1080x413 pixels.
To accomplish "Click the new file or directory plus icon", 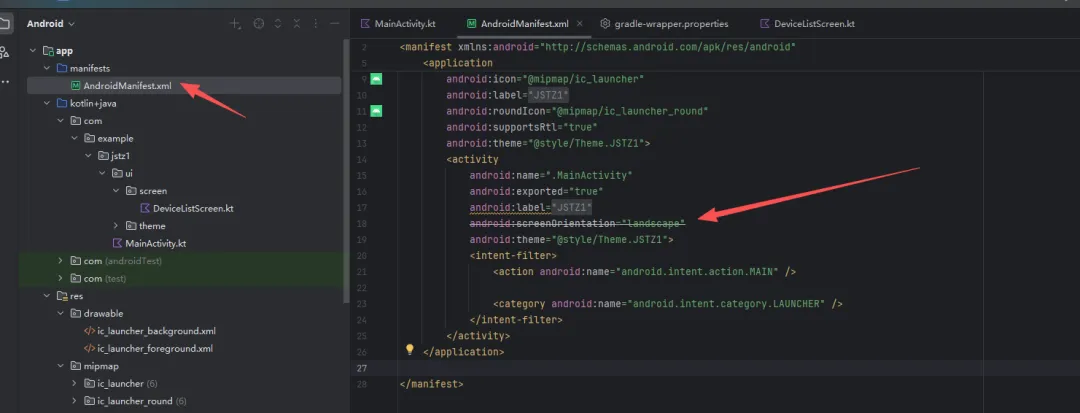I will pos(235,24).
